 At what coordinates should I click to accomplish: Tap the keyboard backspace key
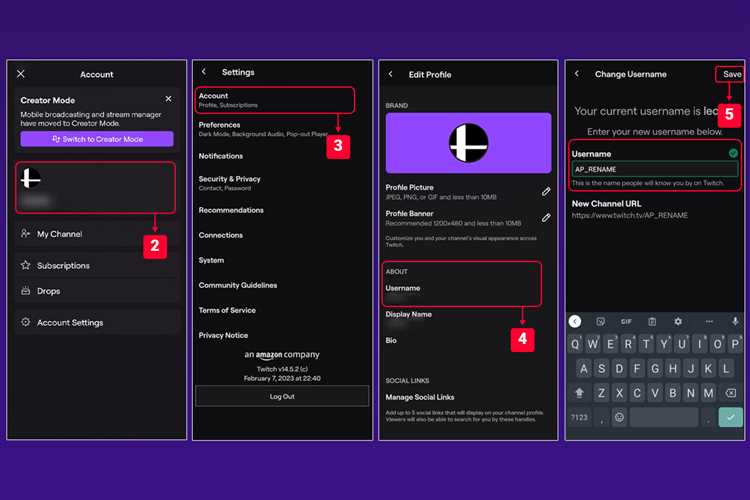[730, 393]
